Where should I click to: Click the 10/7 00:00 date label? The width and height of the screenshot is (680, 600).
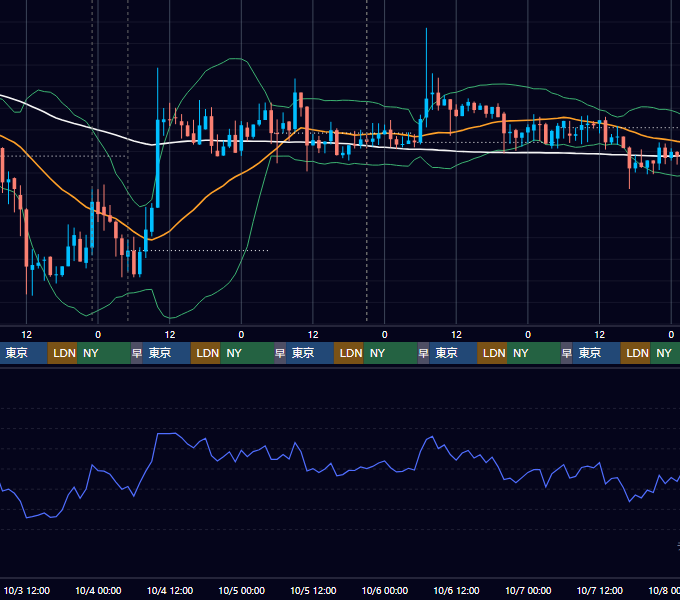click(528, 590)
